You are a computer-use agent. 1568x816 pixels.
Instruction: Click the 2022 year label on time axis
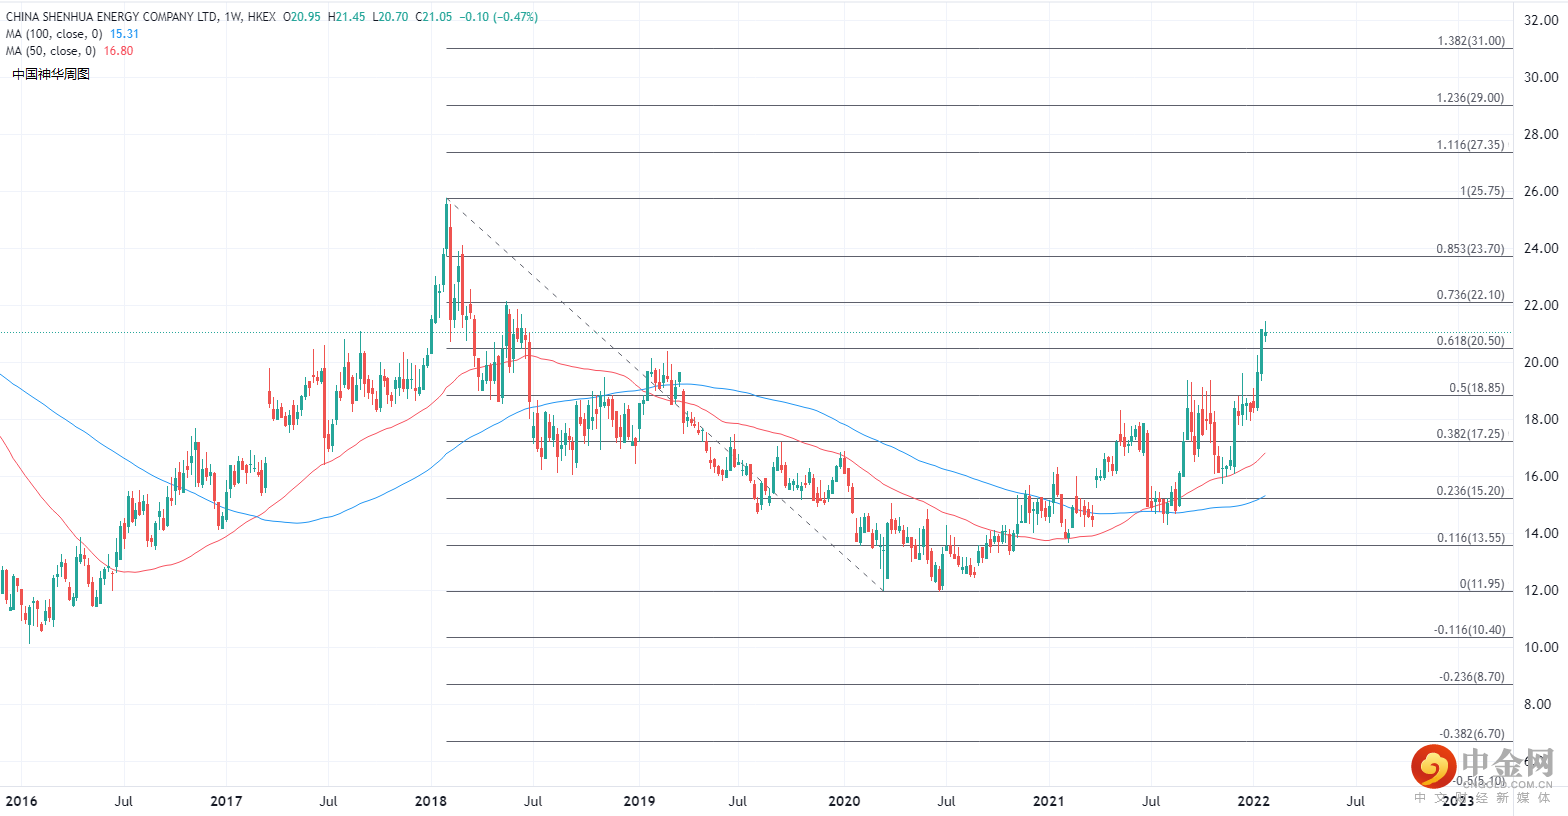(1254, 801)
